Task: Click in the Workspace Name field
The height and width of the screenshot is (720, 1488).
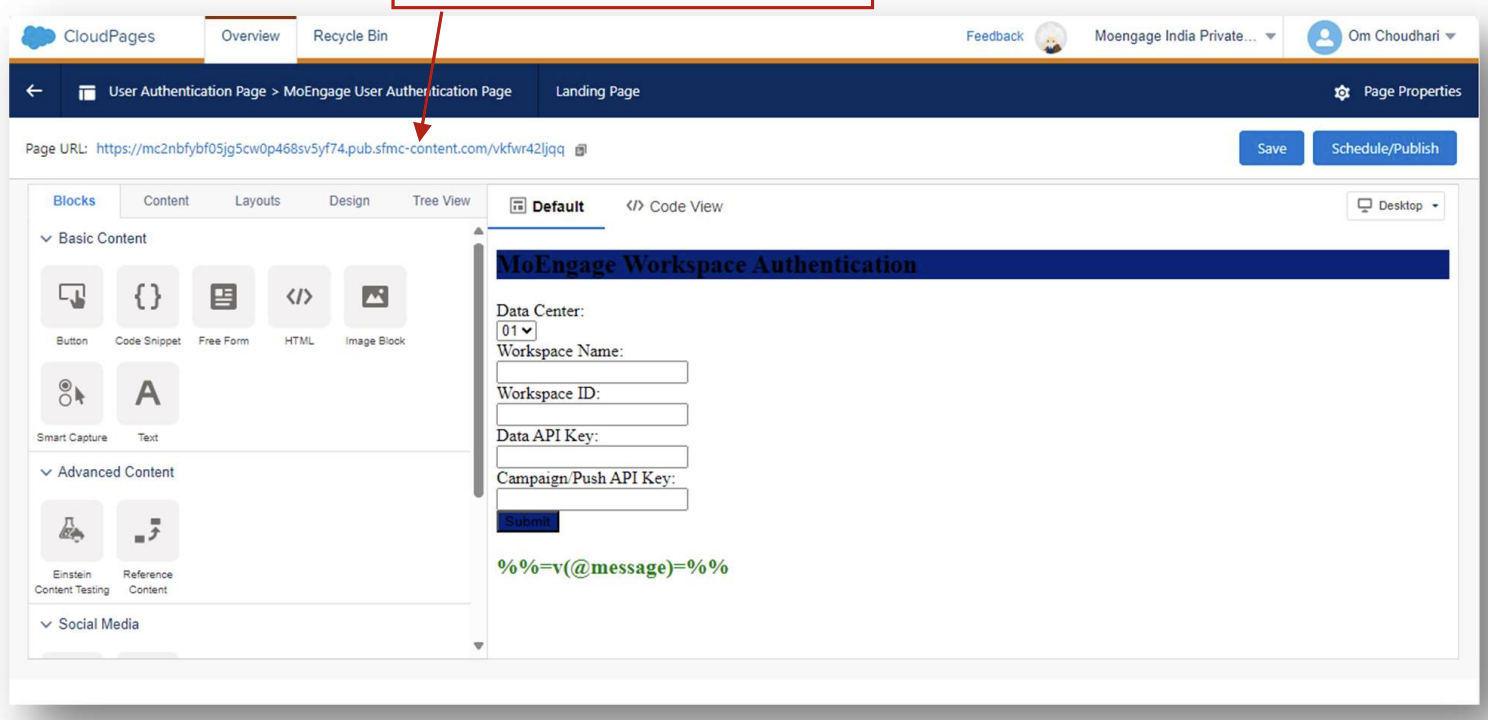Action: pos(592,372)
